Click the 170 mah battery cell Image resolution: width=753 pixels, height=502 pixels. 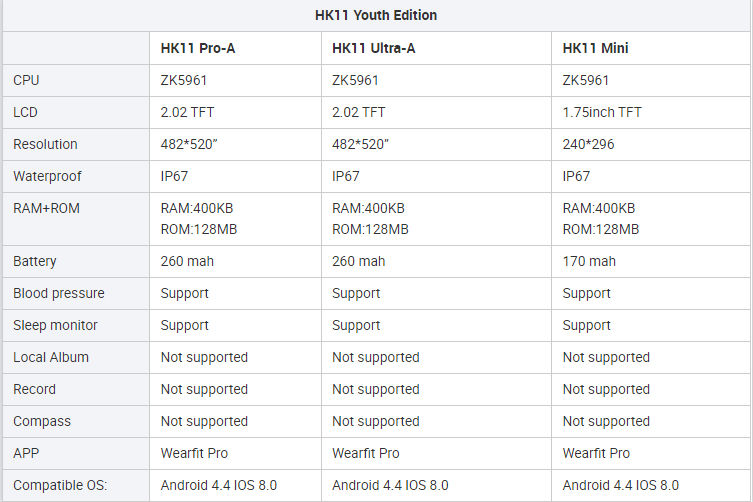(x=589, y=261)
